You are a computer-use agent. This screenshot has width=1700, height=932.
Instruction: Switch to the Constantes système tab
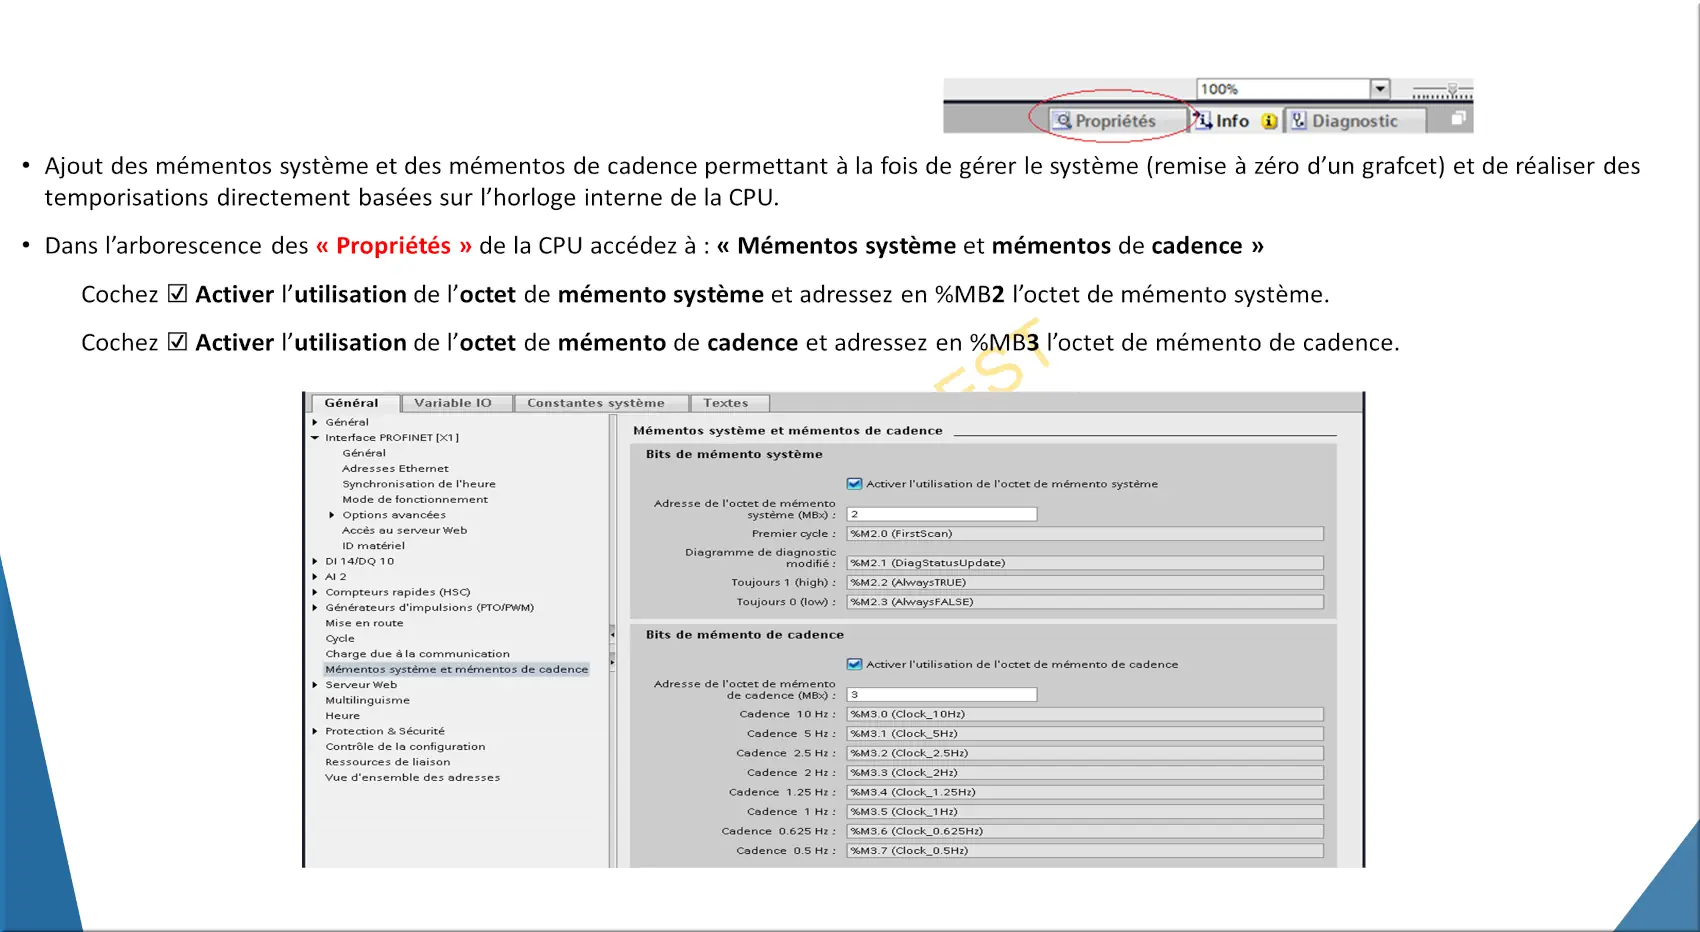[x=596, y=403]
